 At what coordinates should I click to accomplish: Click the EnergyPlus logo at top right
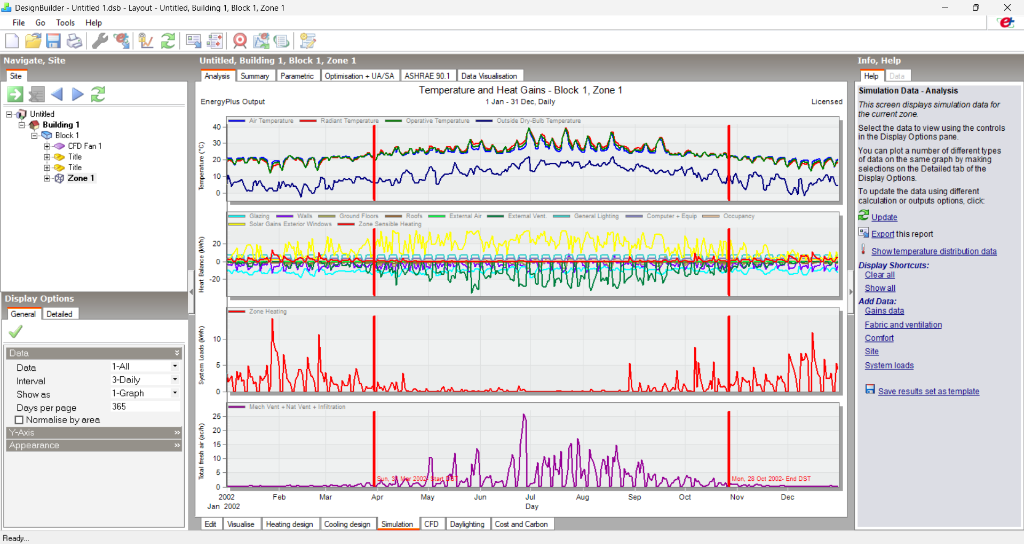tap(1006, 22)
